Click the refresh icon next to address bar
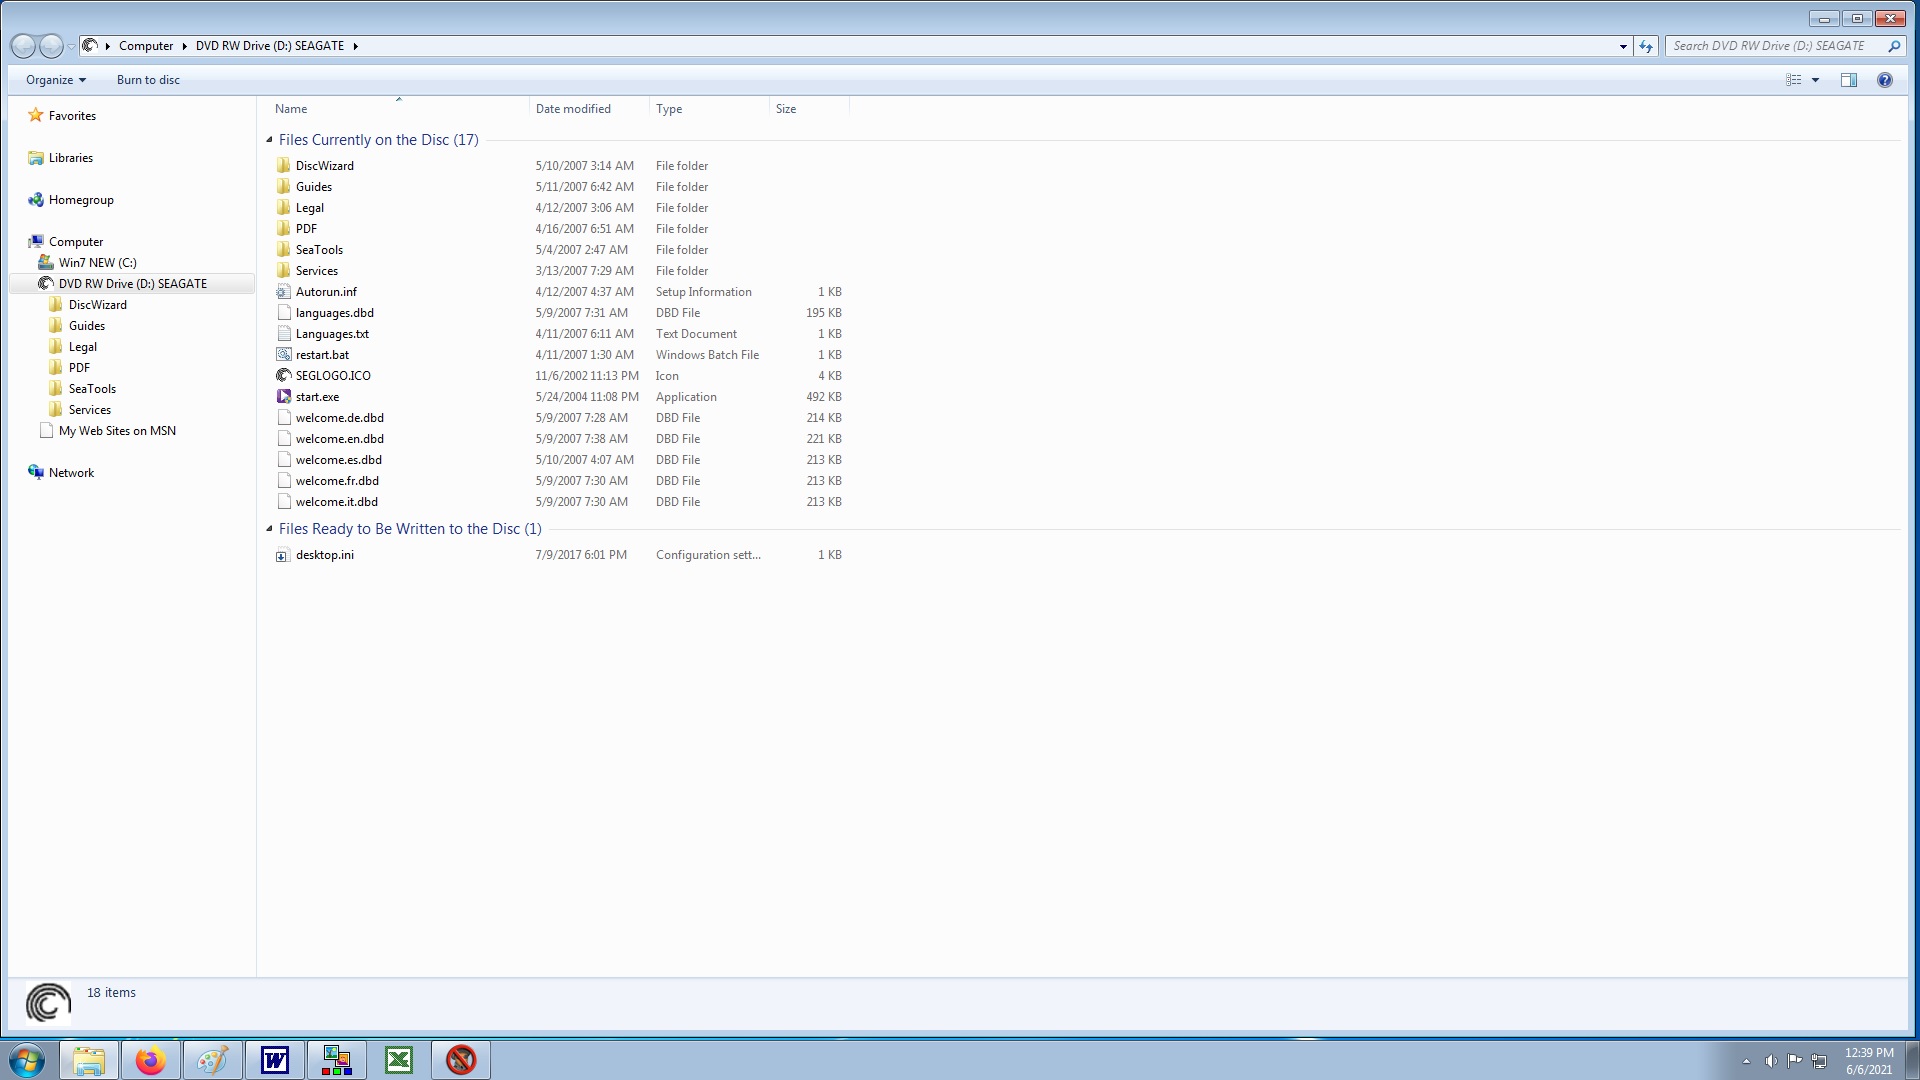1920x1080 pixels. click(x=1646, y=46)
